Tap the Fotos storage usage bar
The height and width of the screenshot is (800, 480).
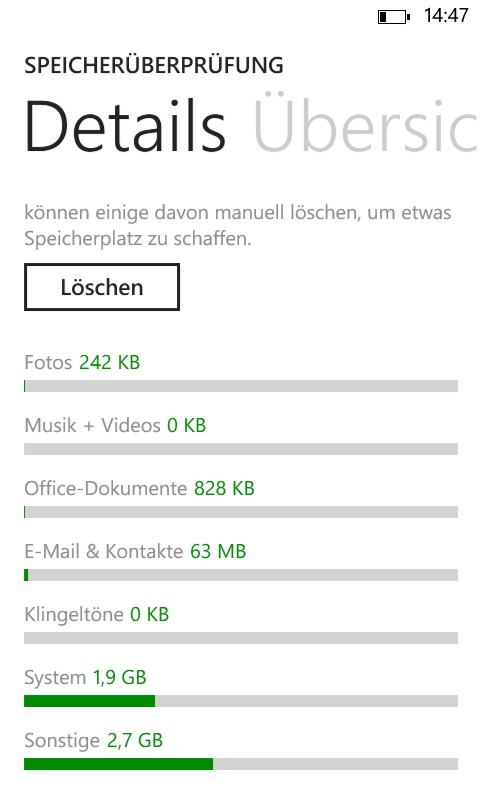tap(241, 386)
